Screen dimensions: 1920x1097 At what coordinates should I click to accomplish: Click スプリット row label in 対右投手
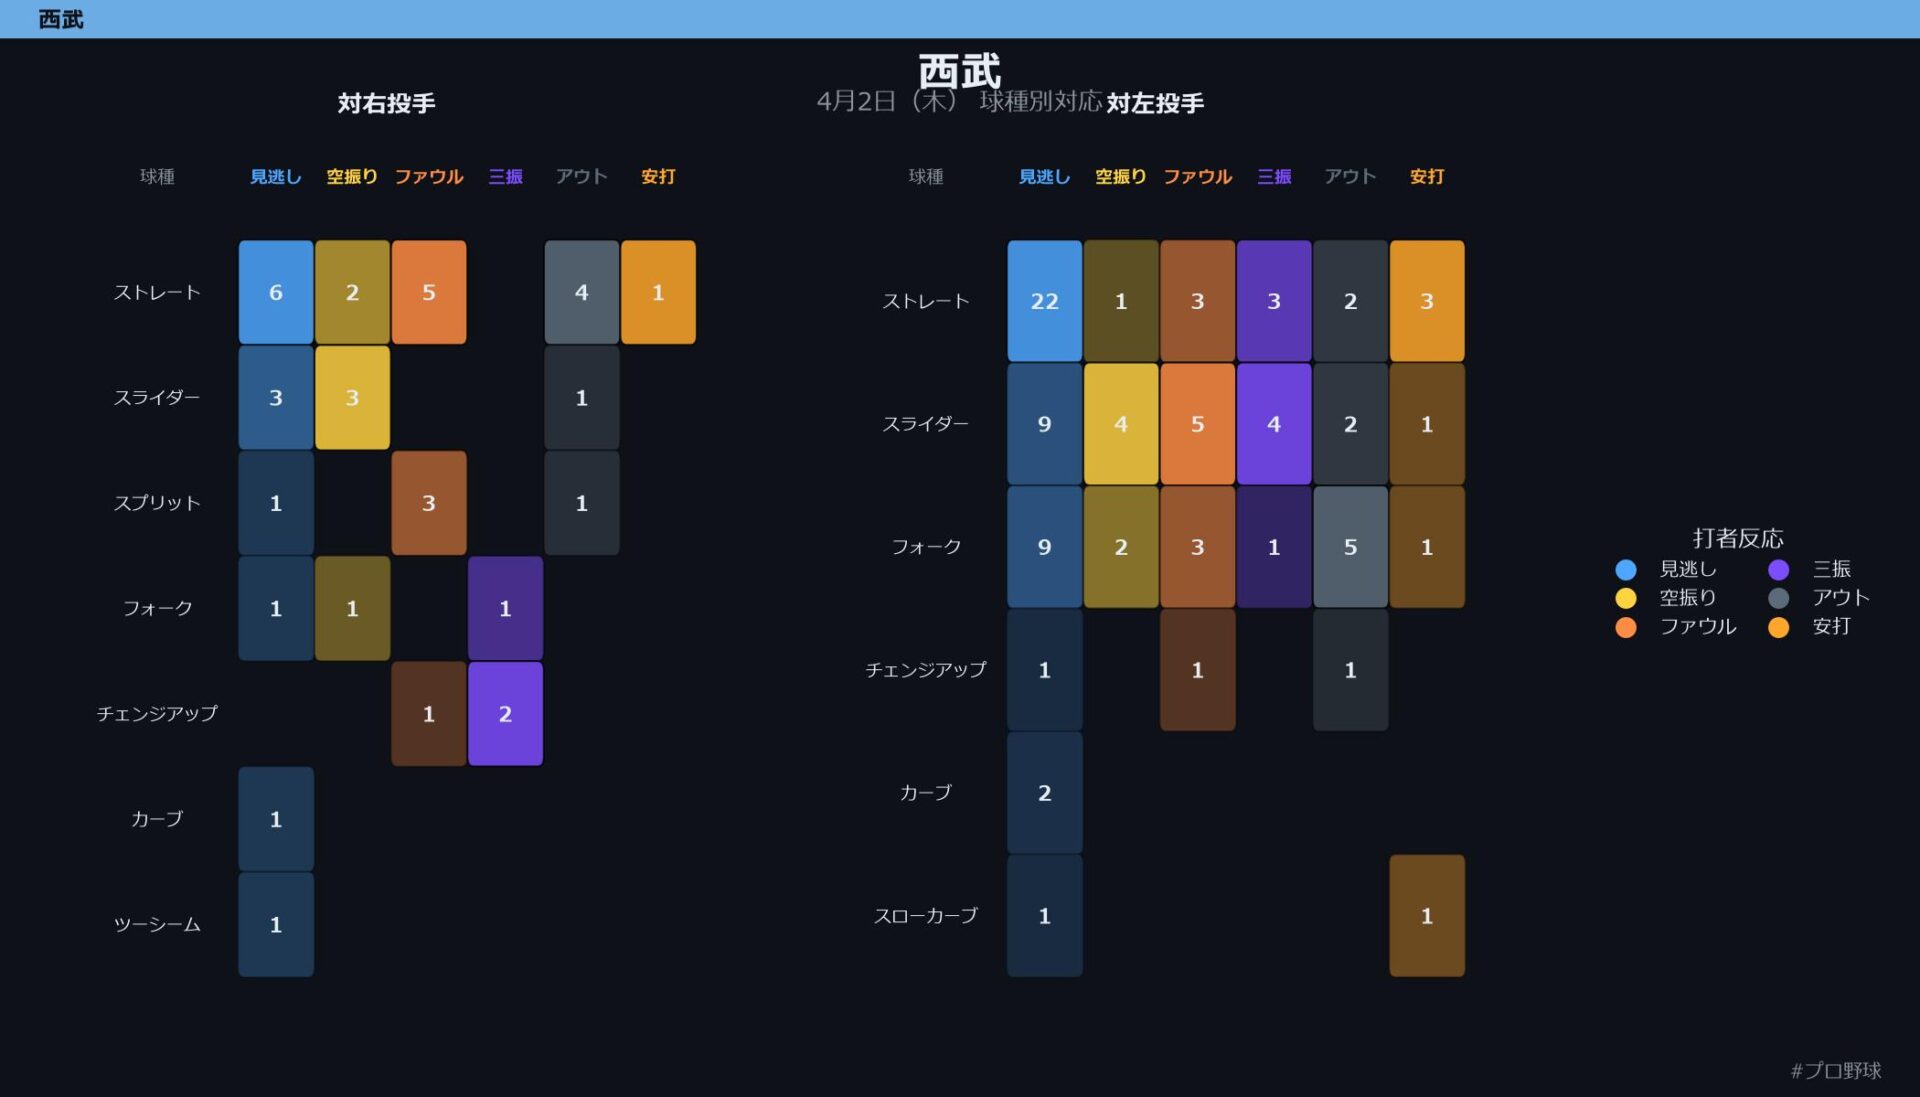tap(157, 503)
